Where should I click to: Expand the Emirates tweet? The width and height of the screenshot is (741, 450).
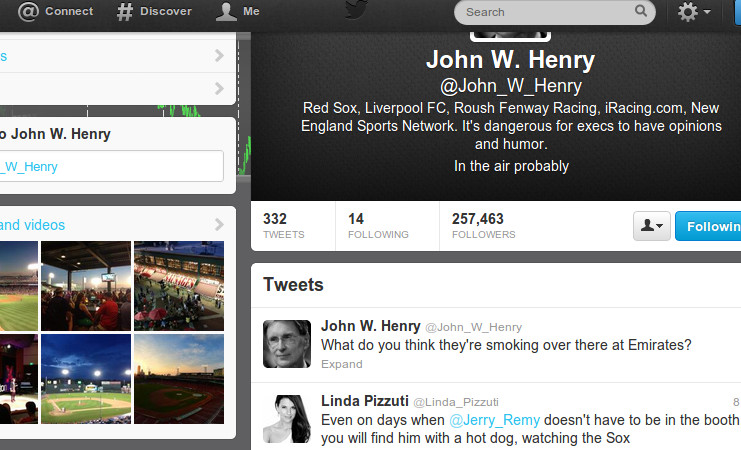[x=342, y=364]
